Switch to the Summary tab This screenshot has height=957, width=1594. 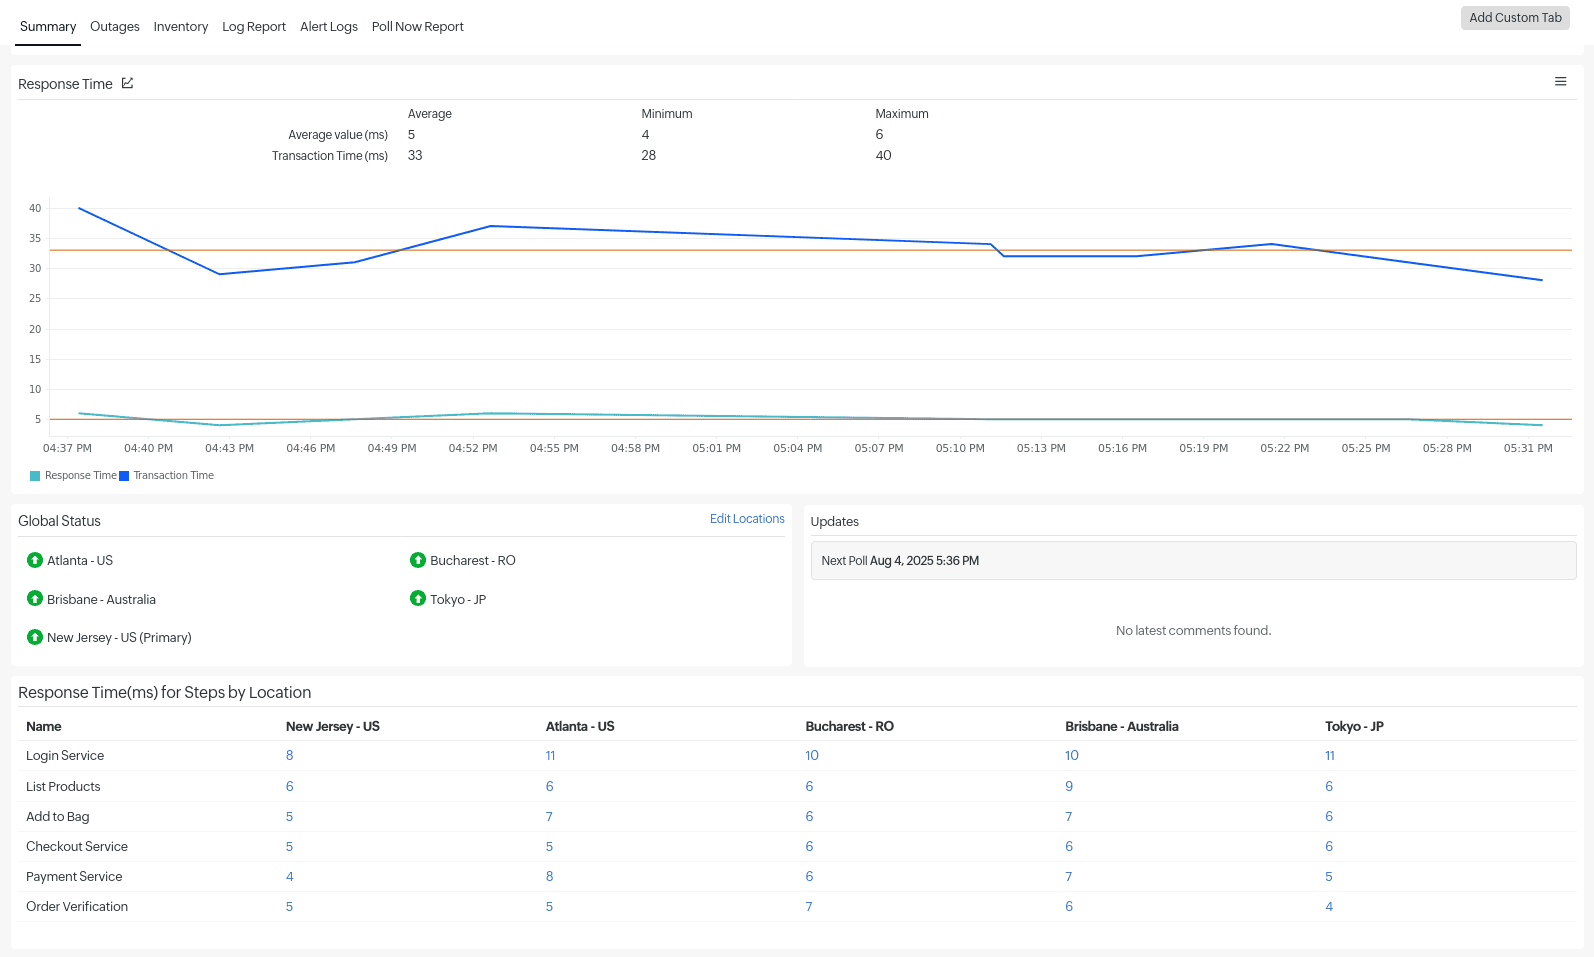(x=48, y=26)
